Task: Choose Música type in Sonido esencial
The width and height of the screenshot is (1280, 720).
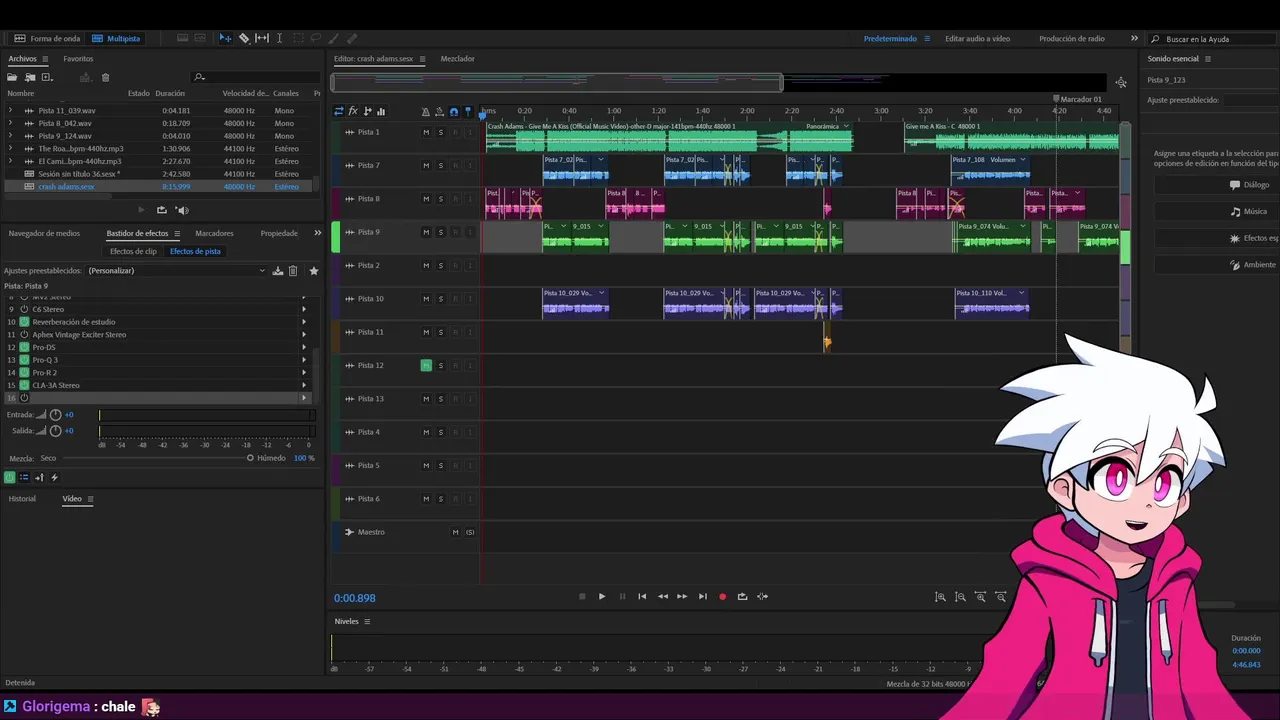Action: pos(1248,212)
